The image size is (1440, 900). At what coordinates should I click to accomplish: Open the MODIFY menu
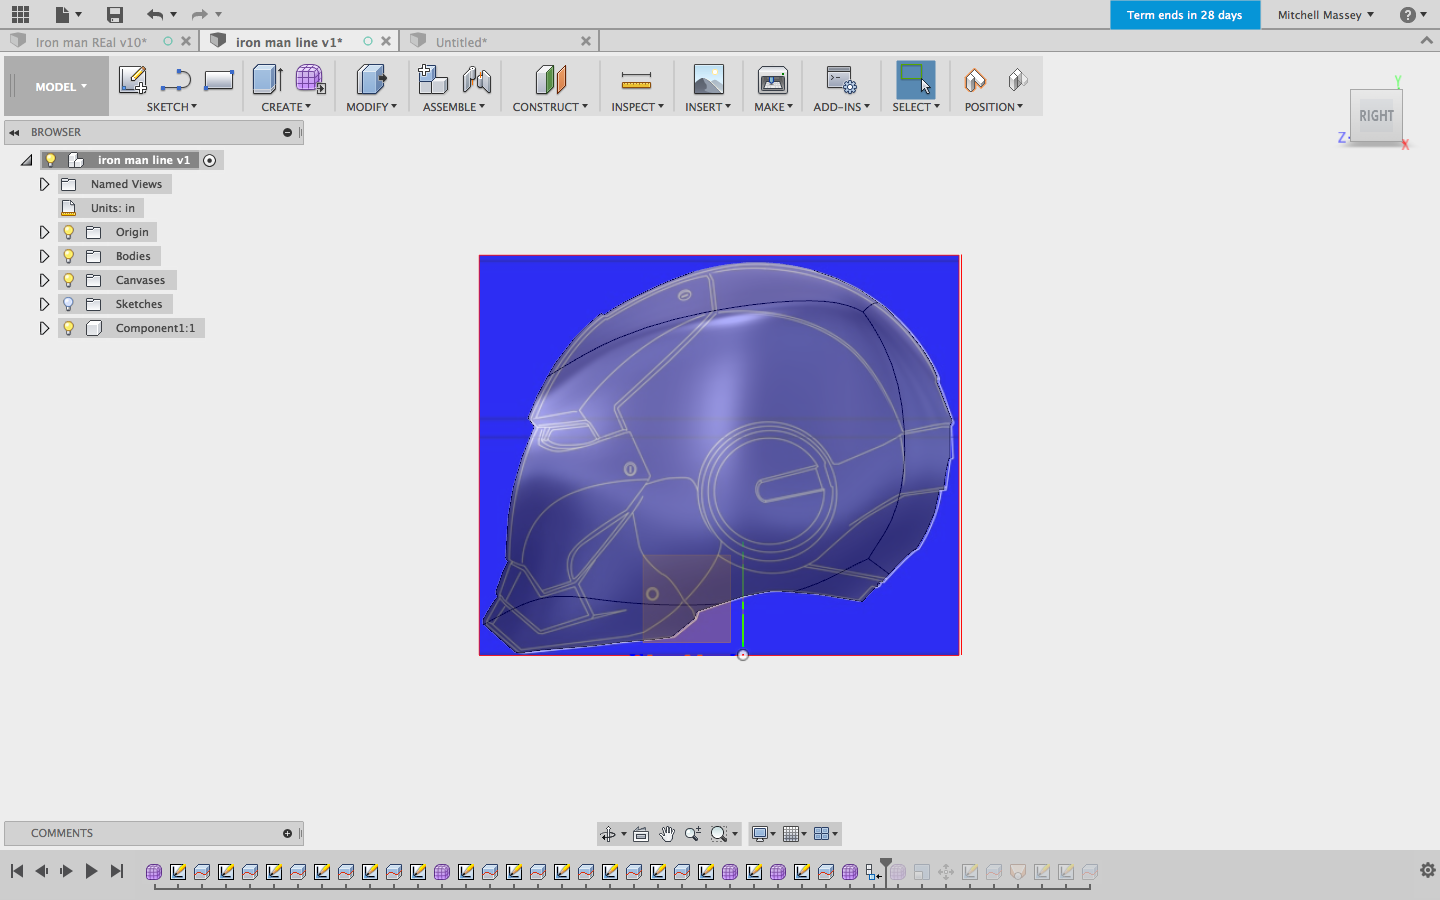[x=371, y=107]
